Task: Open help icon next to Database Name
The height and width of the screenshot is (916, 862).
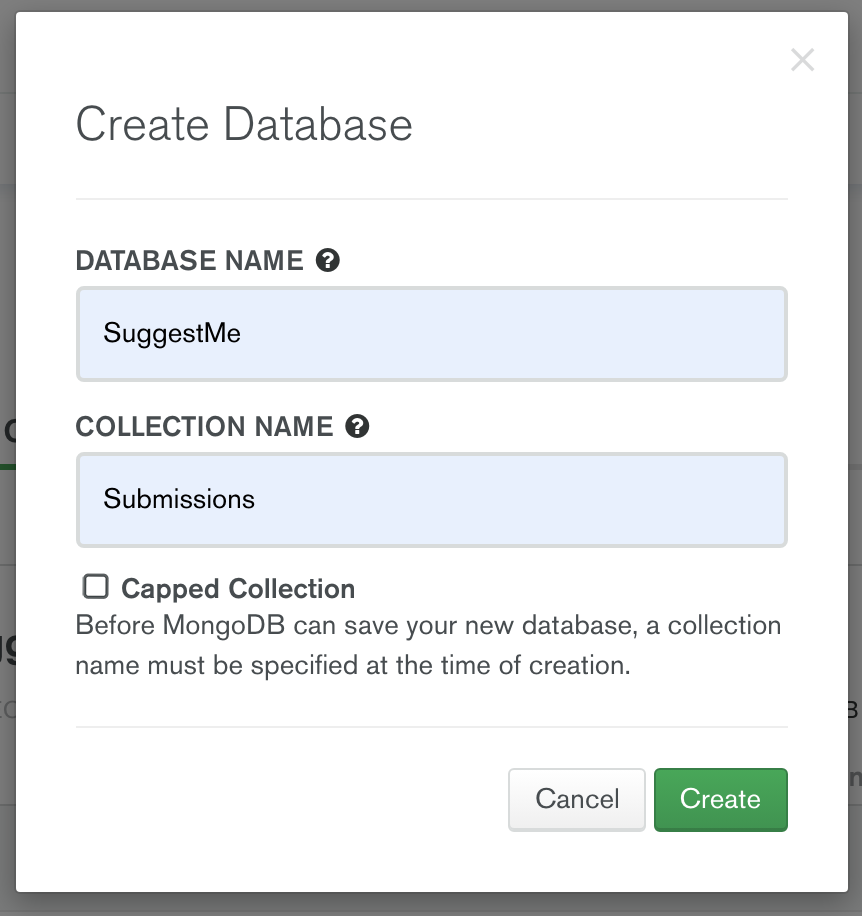Action: [x=327, y=261]
